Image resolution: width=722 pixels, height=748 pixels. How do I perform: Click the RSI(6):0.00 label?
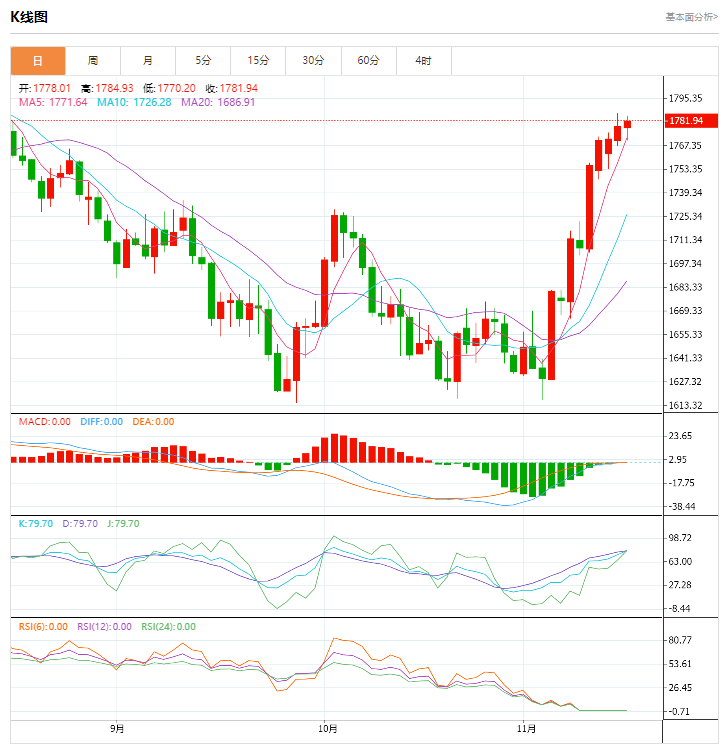coord(43,627)
